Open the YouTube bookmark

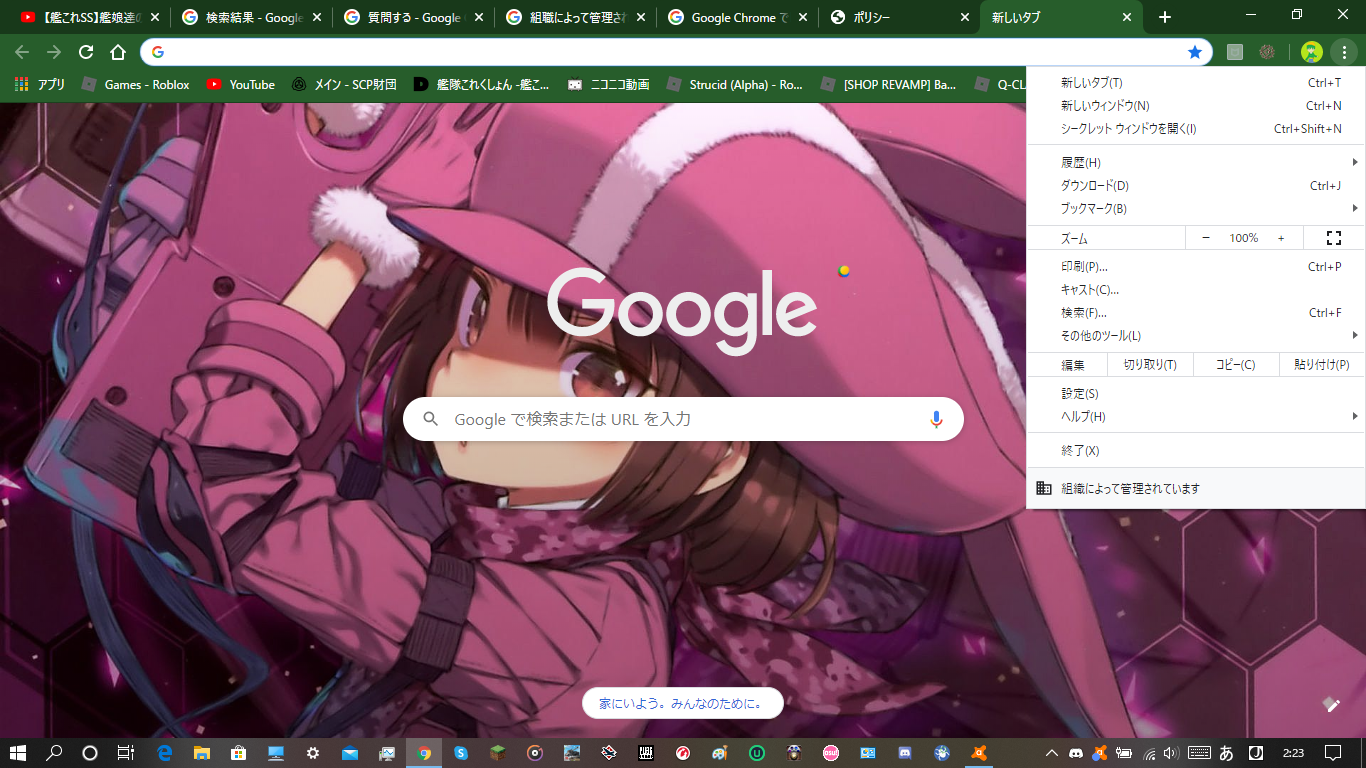(x=241, y=85)
